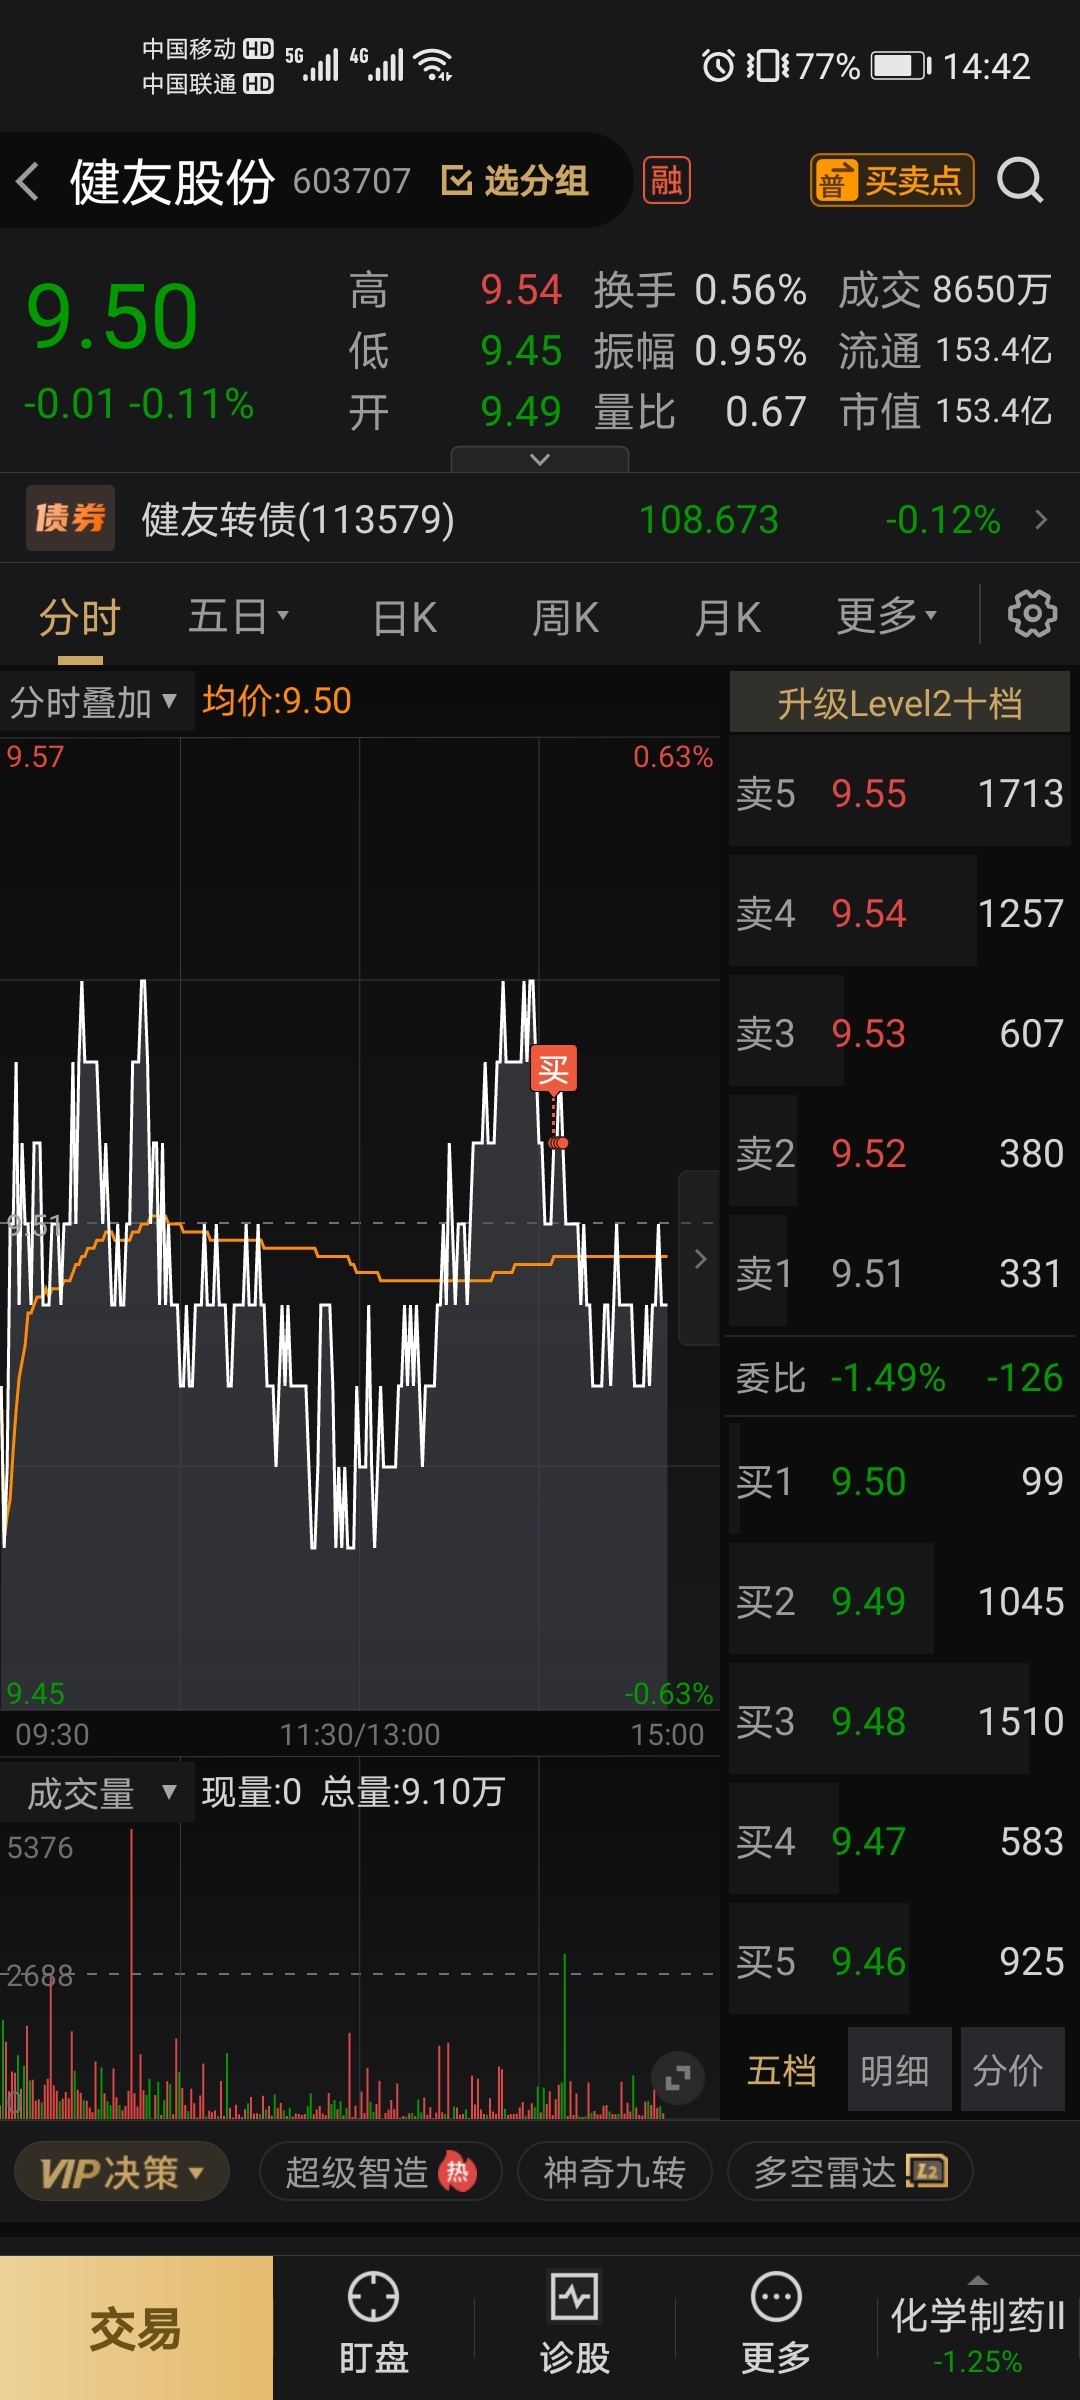Open chart settings gear icon
This screenshot has height=2400, width=1080.
(1032, 614)
